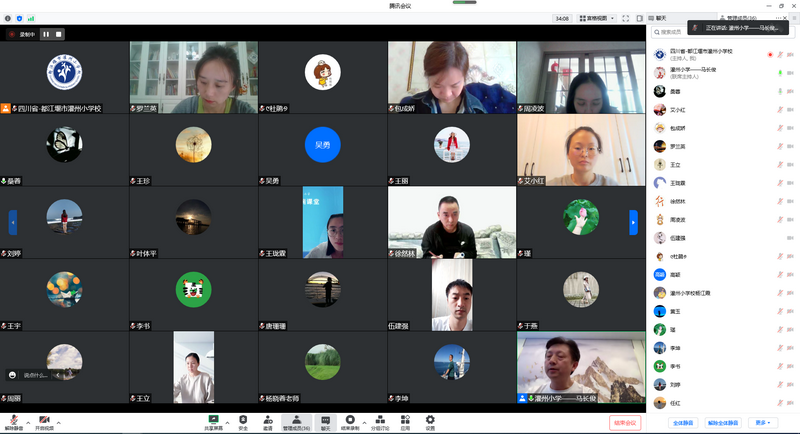Click the Invite (邀请) icon
The height and width of the screenshot is (434, 800).
click(x=268, y=420)
